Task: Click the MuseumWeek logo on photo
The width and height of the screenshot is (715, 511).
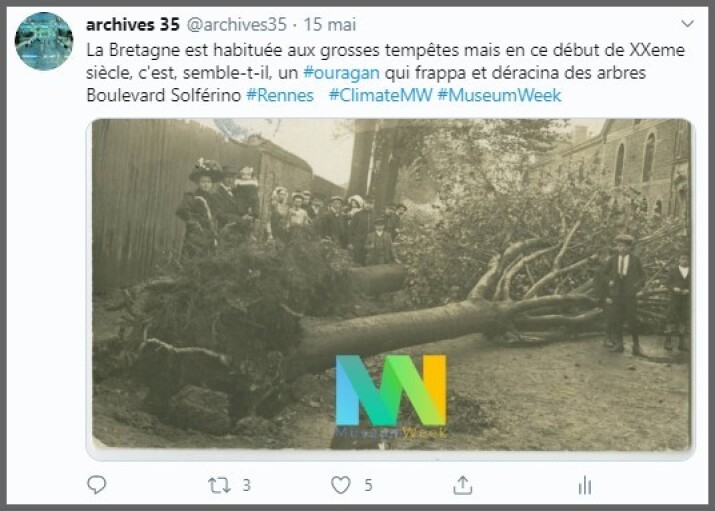Action: (x=391, y=396)
